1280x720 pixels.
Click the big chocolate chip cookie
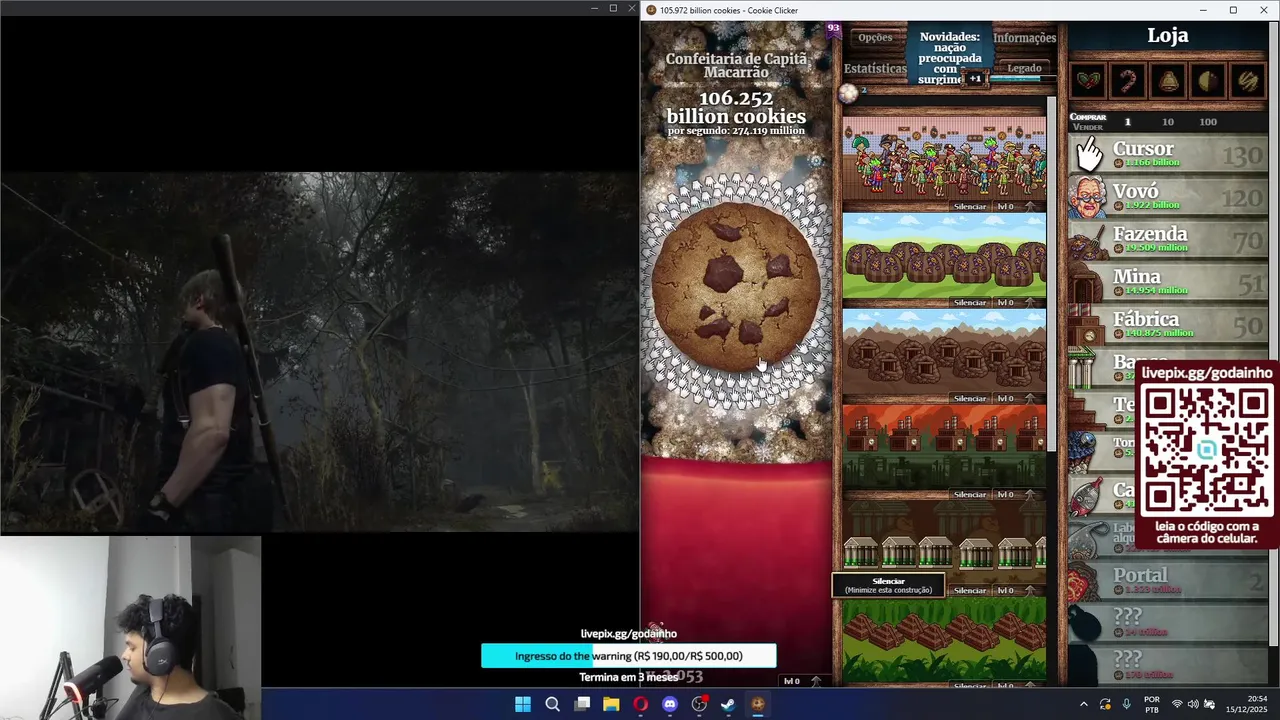tap(736, 286)
